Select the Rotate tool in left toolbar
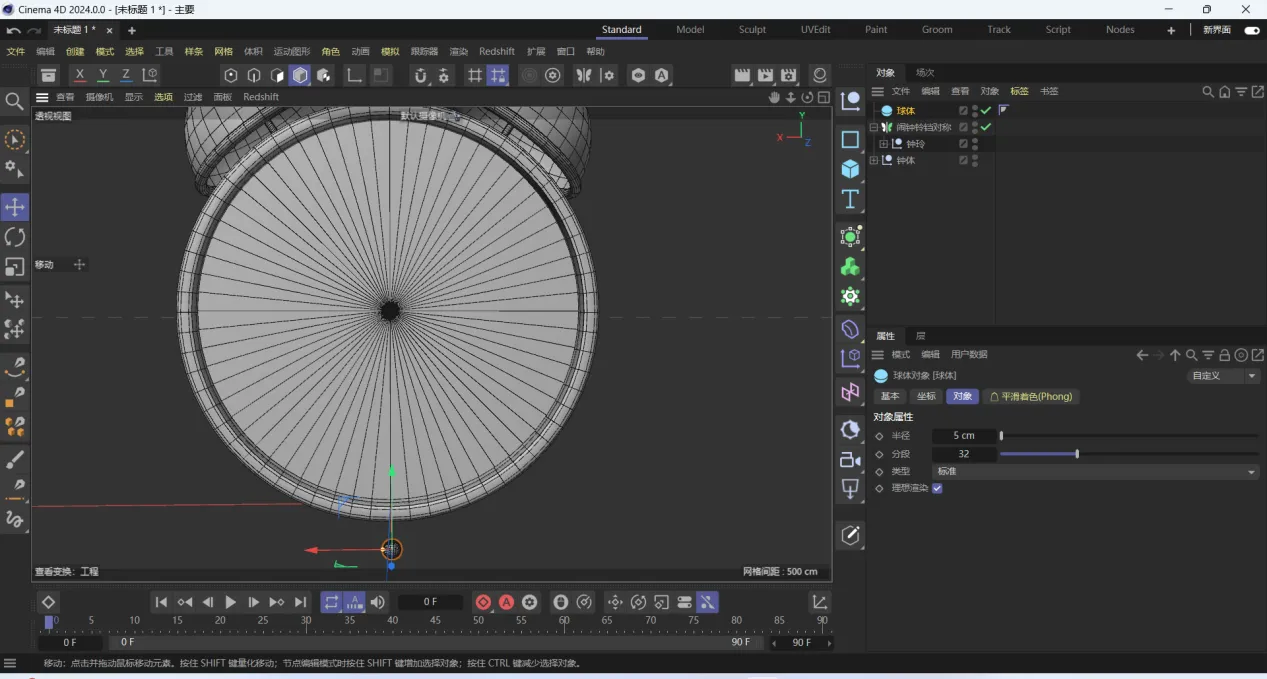Image resolution: width=1267 pixels, height=679 pixels. coord(15,237)
